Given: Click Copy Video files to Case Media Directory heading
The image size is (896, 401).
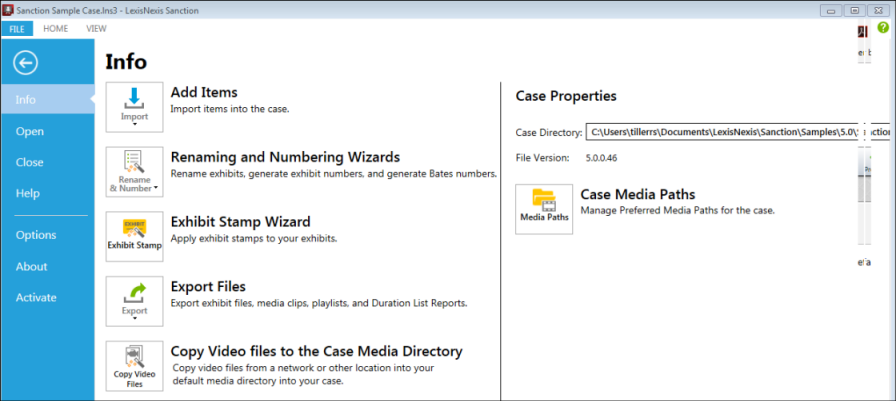Looking at the screenshot, I should tap(317, 351).
